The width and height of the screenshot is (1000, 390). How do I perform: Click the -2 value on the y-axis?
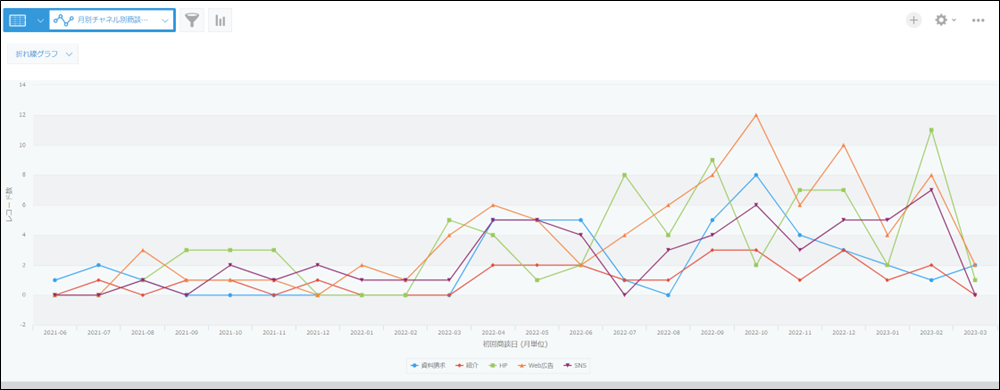pos(22,325)
